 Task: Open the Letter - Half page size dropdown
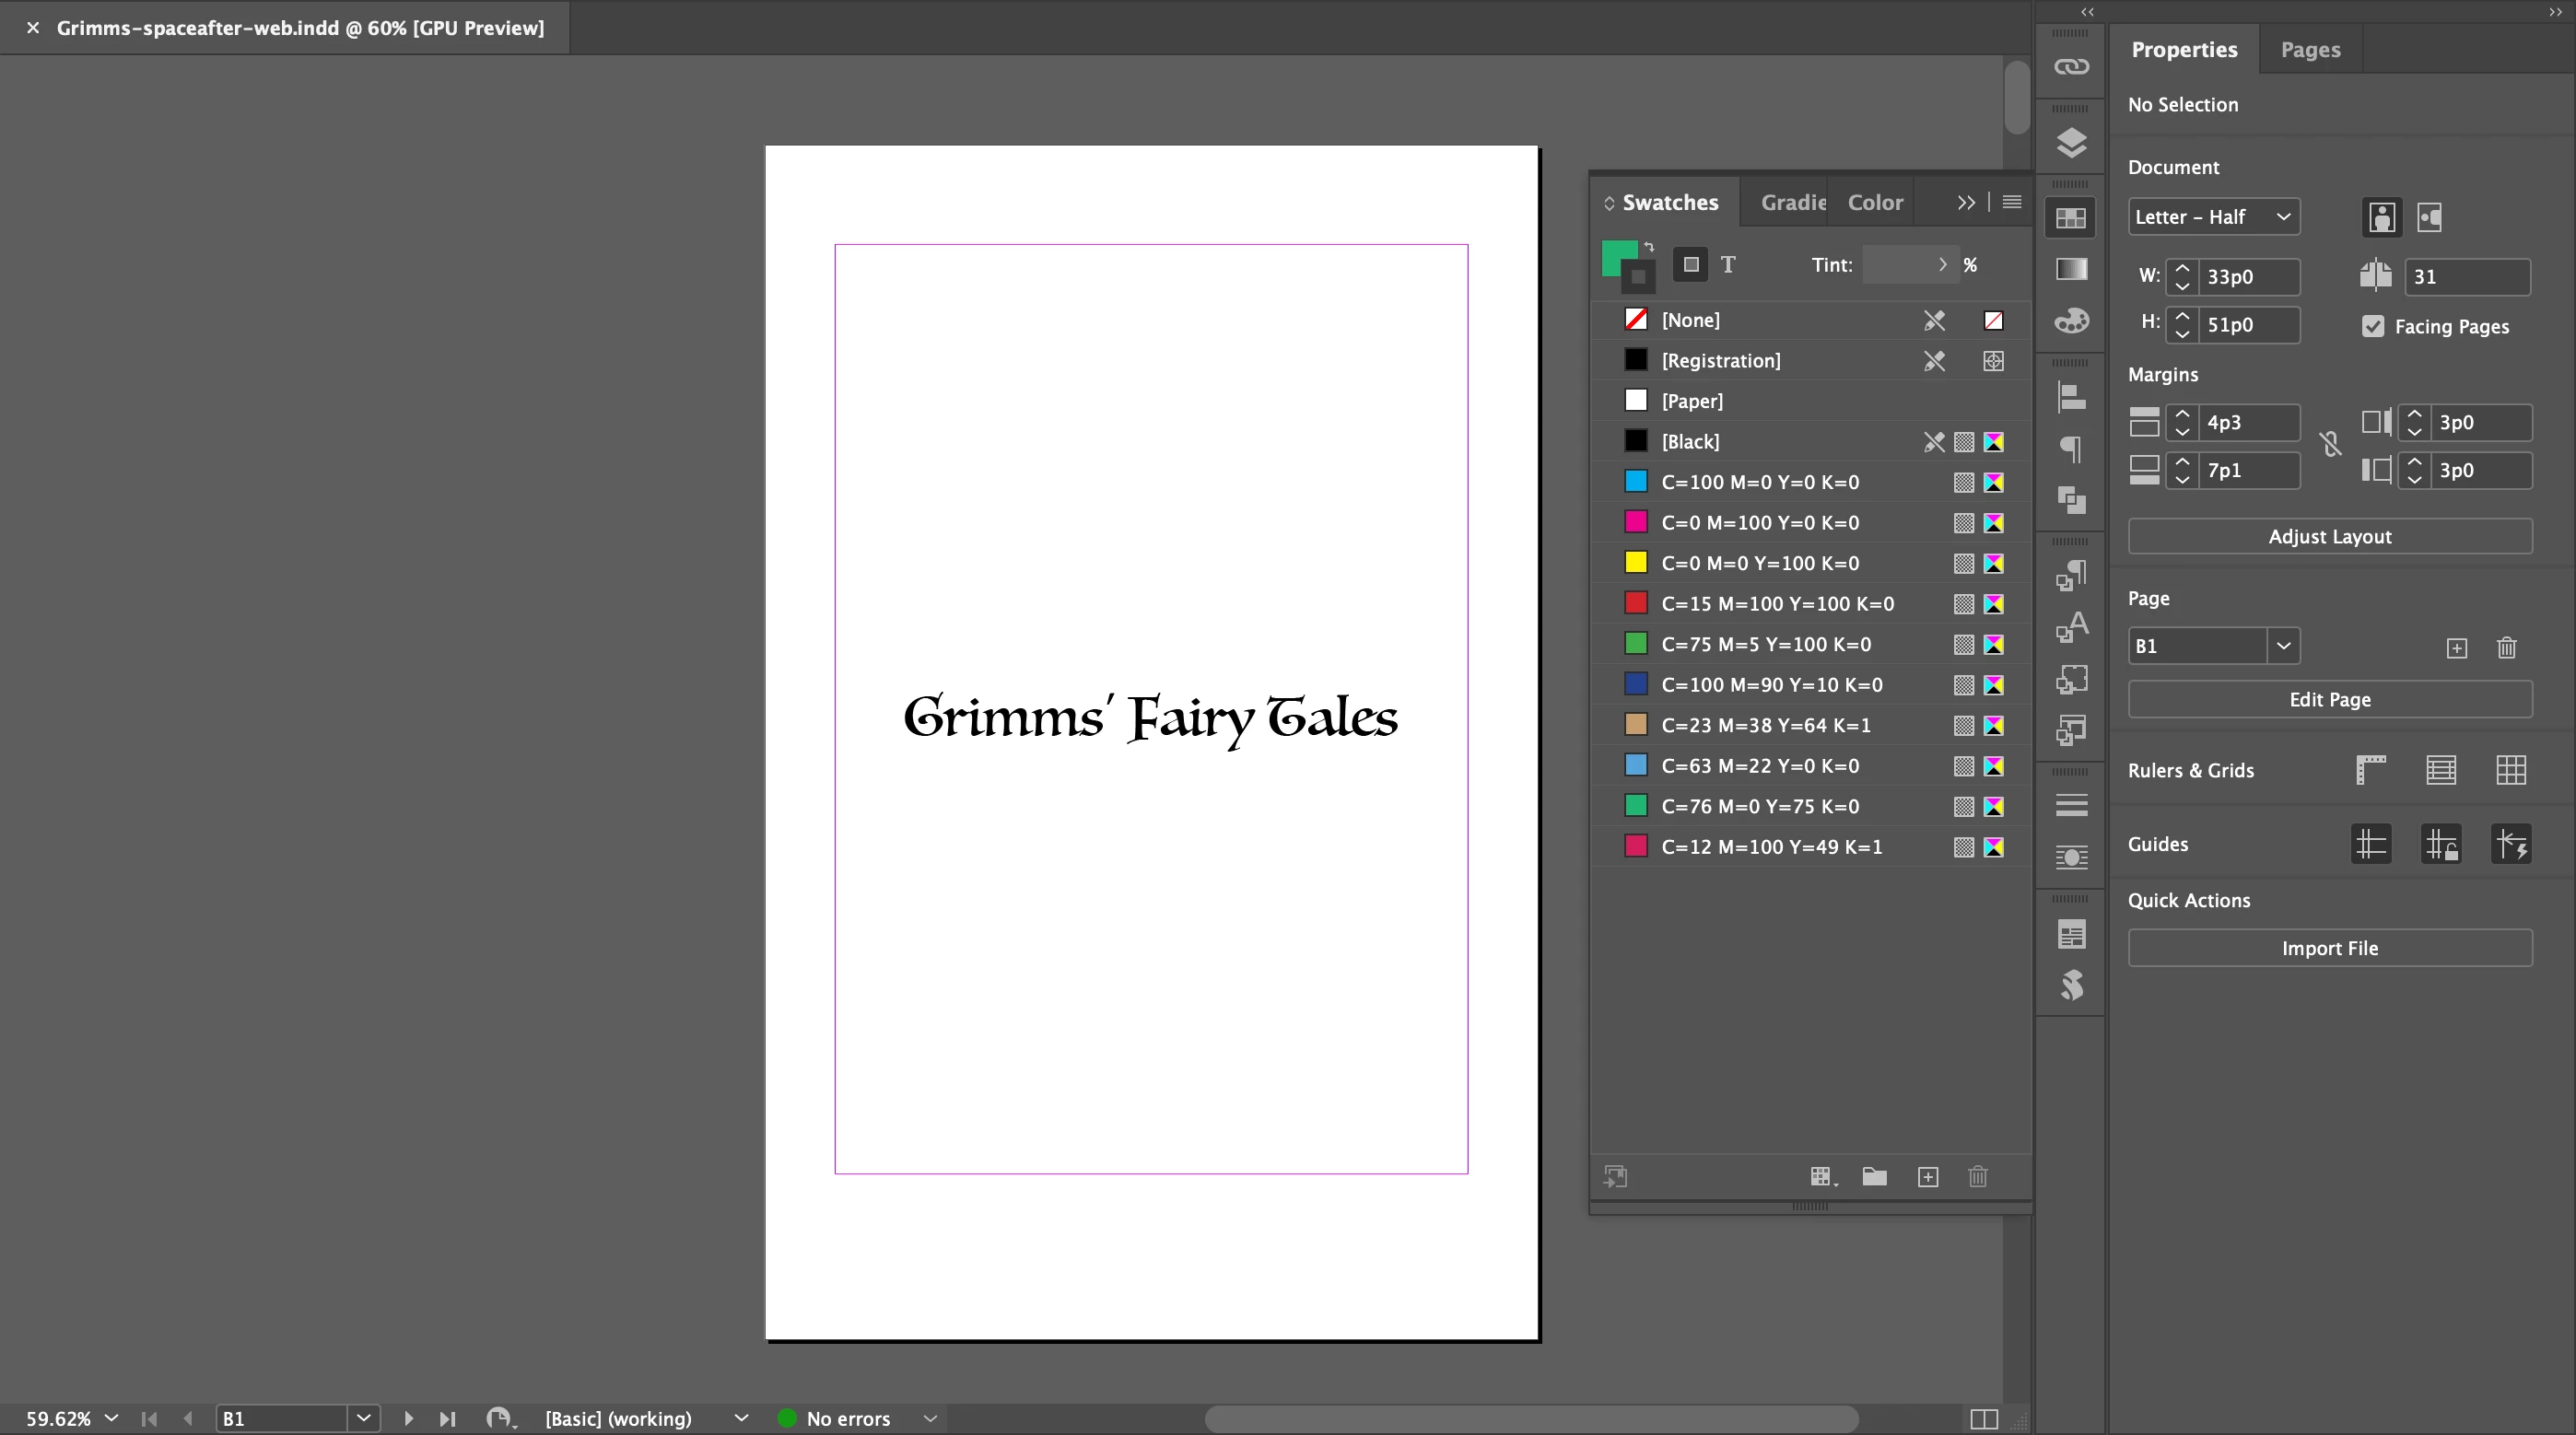(x=2214, y=217)
